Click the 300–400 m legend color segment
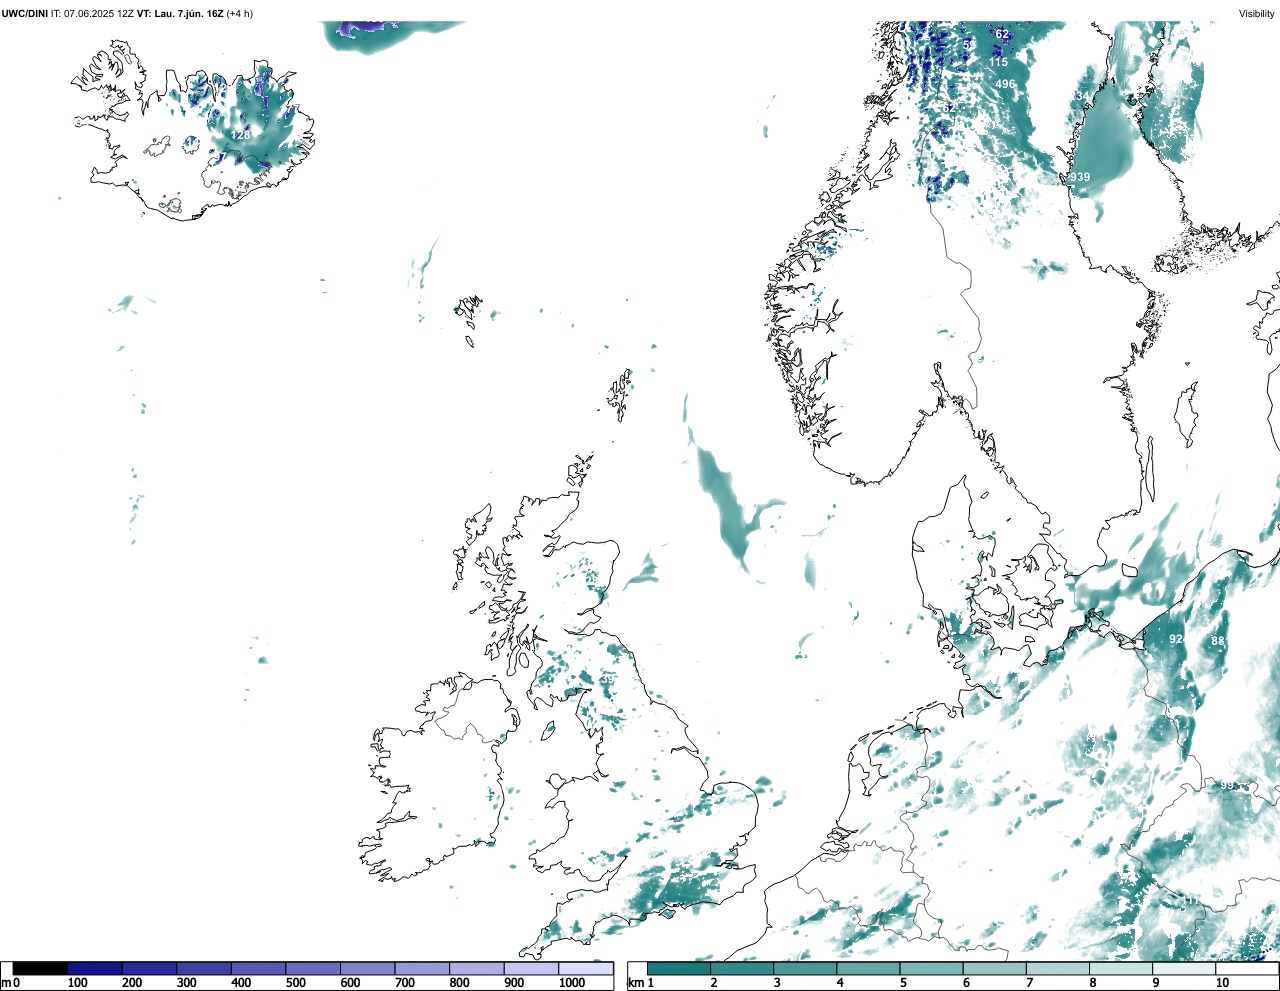The width and height of the screenshot is (1280, 991). click(204, 968)
